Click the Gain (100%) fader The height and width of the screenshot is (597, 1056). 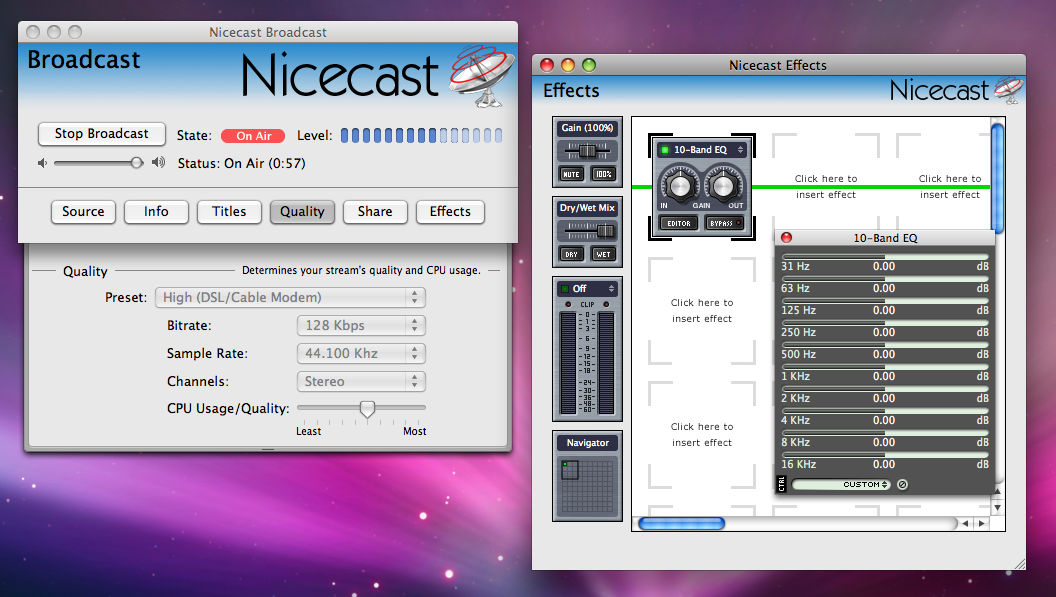click(587, 150)
